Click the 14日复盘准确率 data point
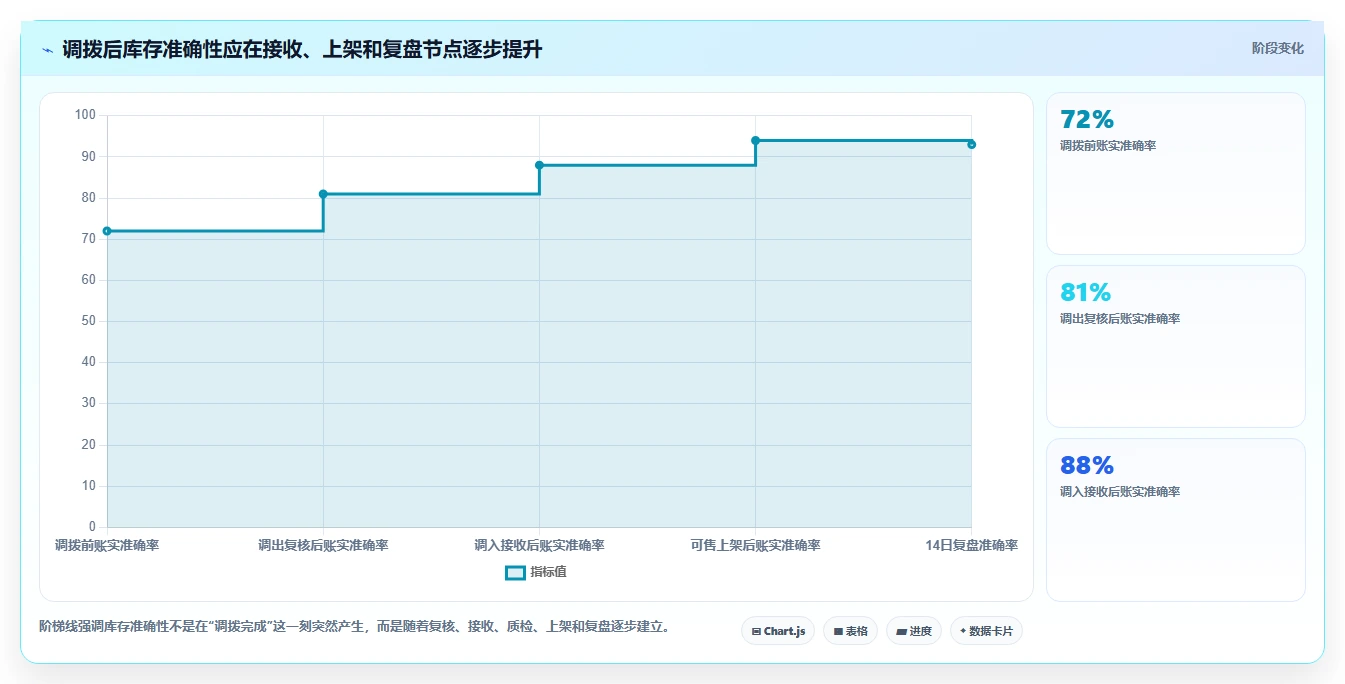This screenshot has height=684, width=1345. pyautogui.click(x=971, y=144)
